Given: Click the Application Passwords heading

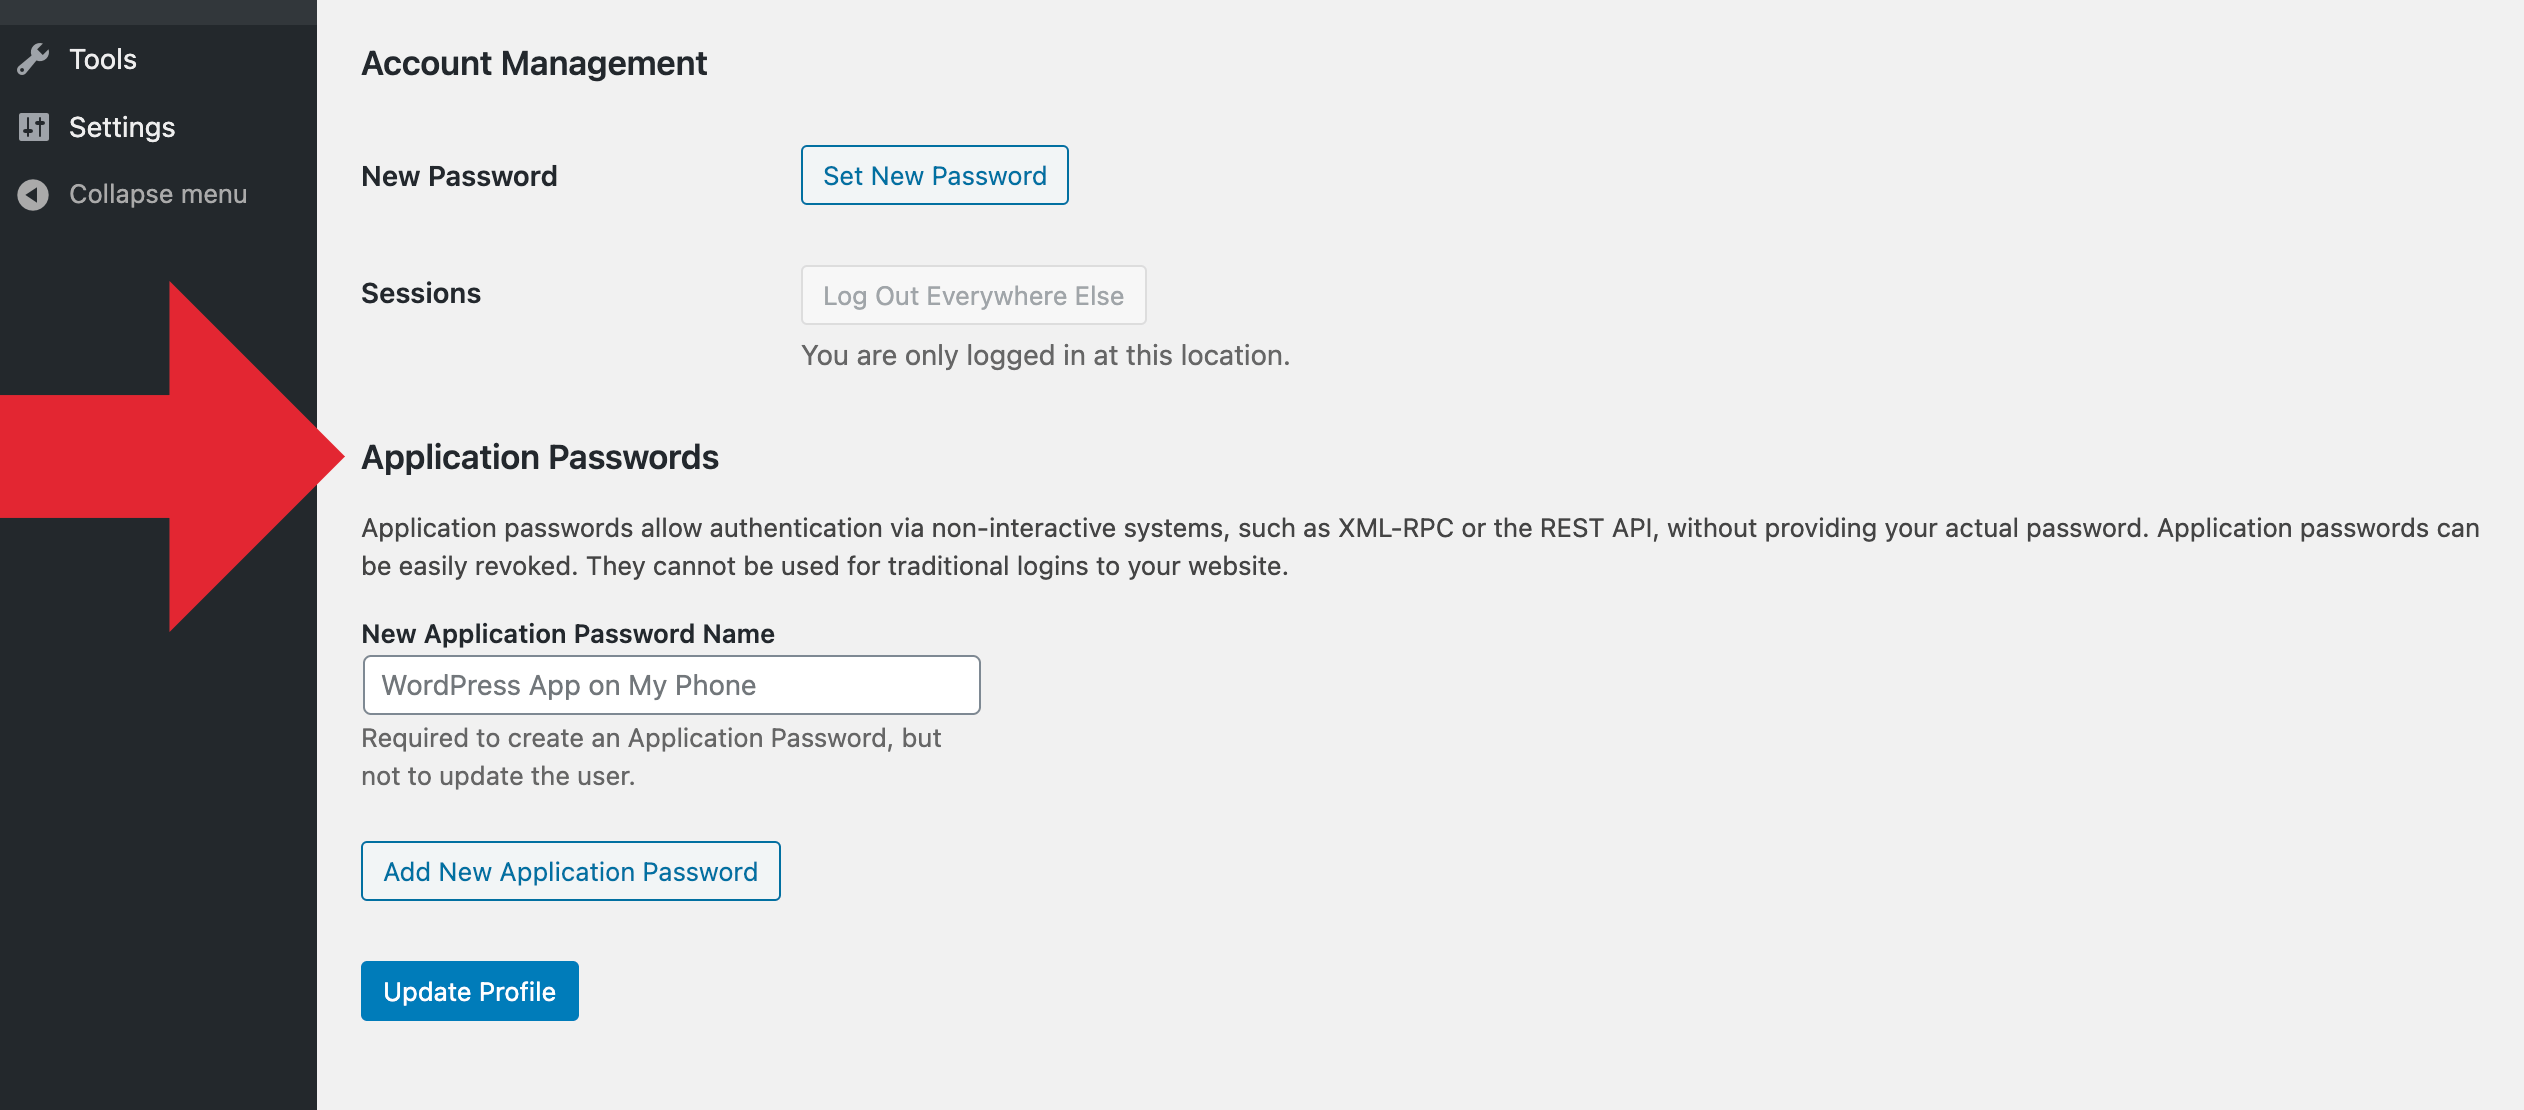Looking at the screenshot, I should tap(542, 457).
